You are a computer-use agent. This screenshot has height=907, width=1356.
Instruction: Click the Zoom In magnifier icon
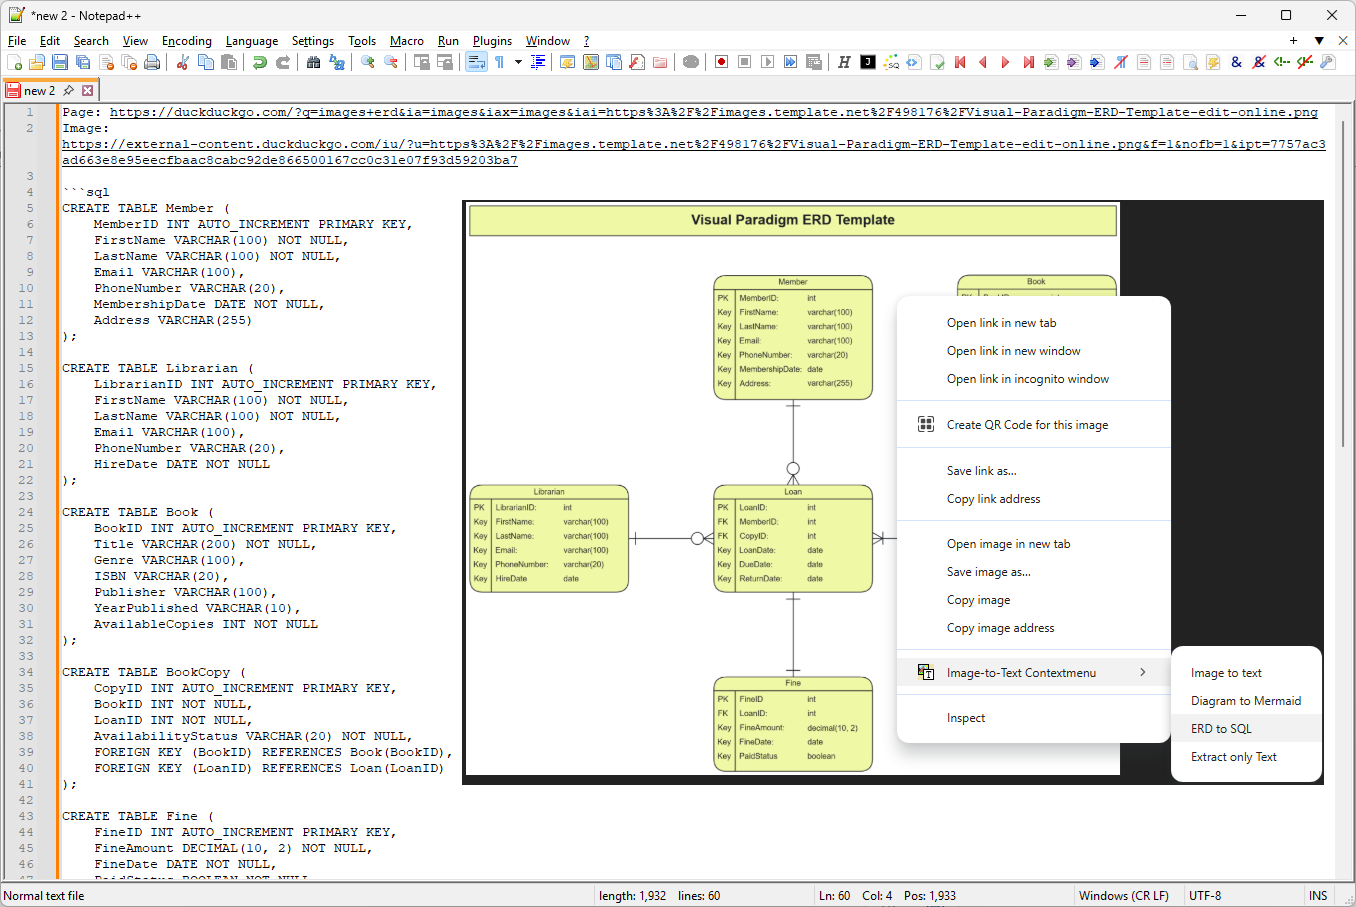point(368,62)
